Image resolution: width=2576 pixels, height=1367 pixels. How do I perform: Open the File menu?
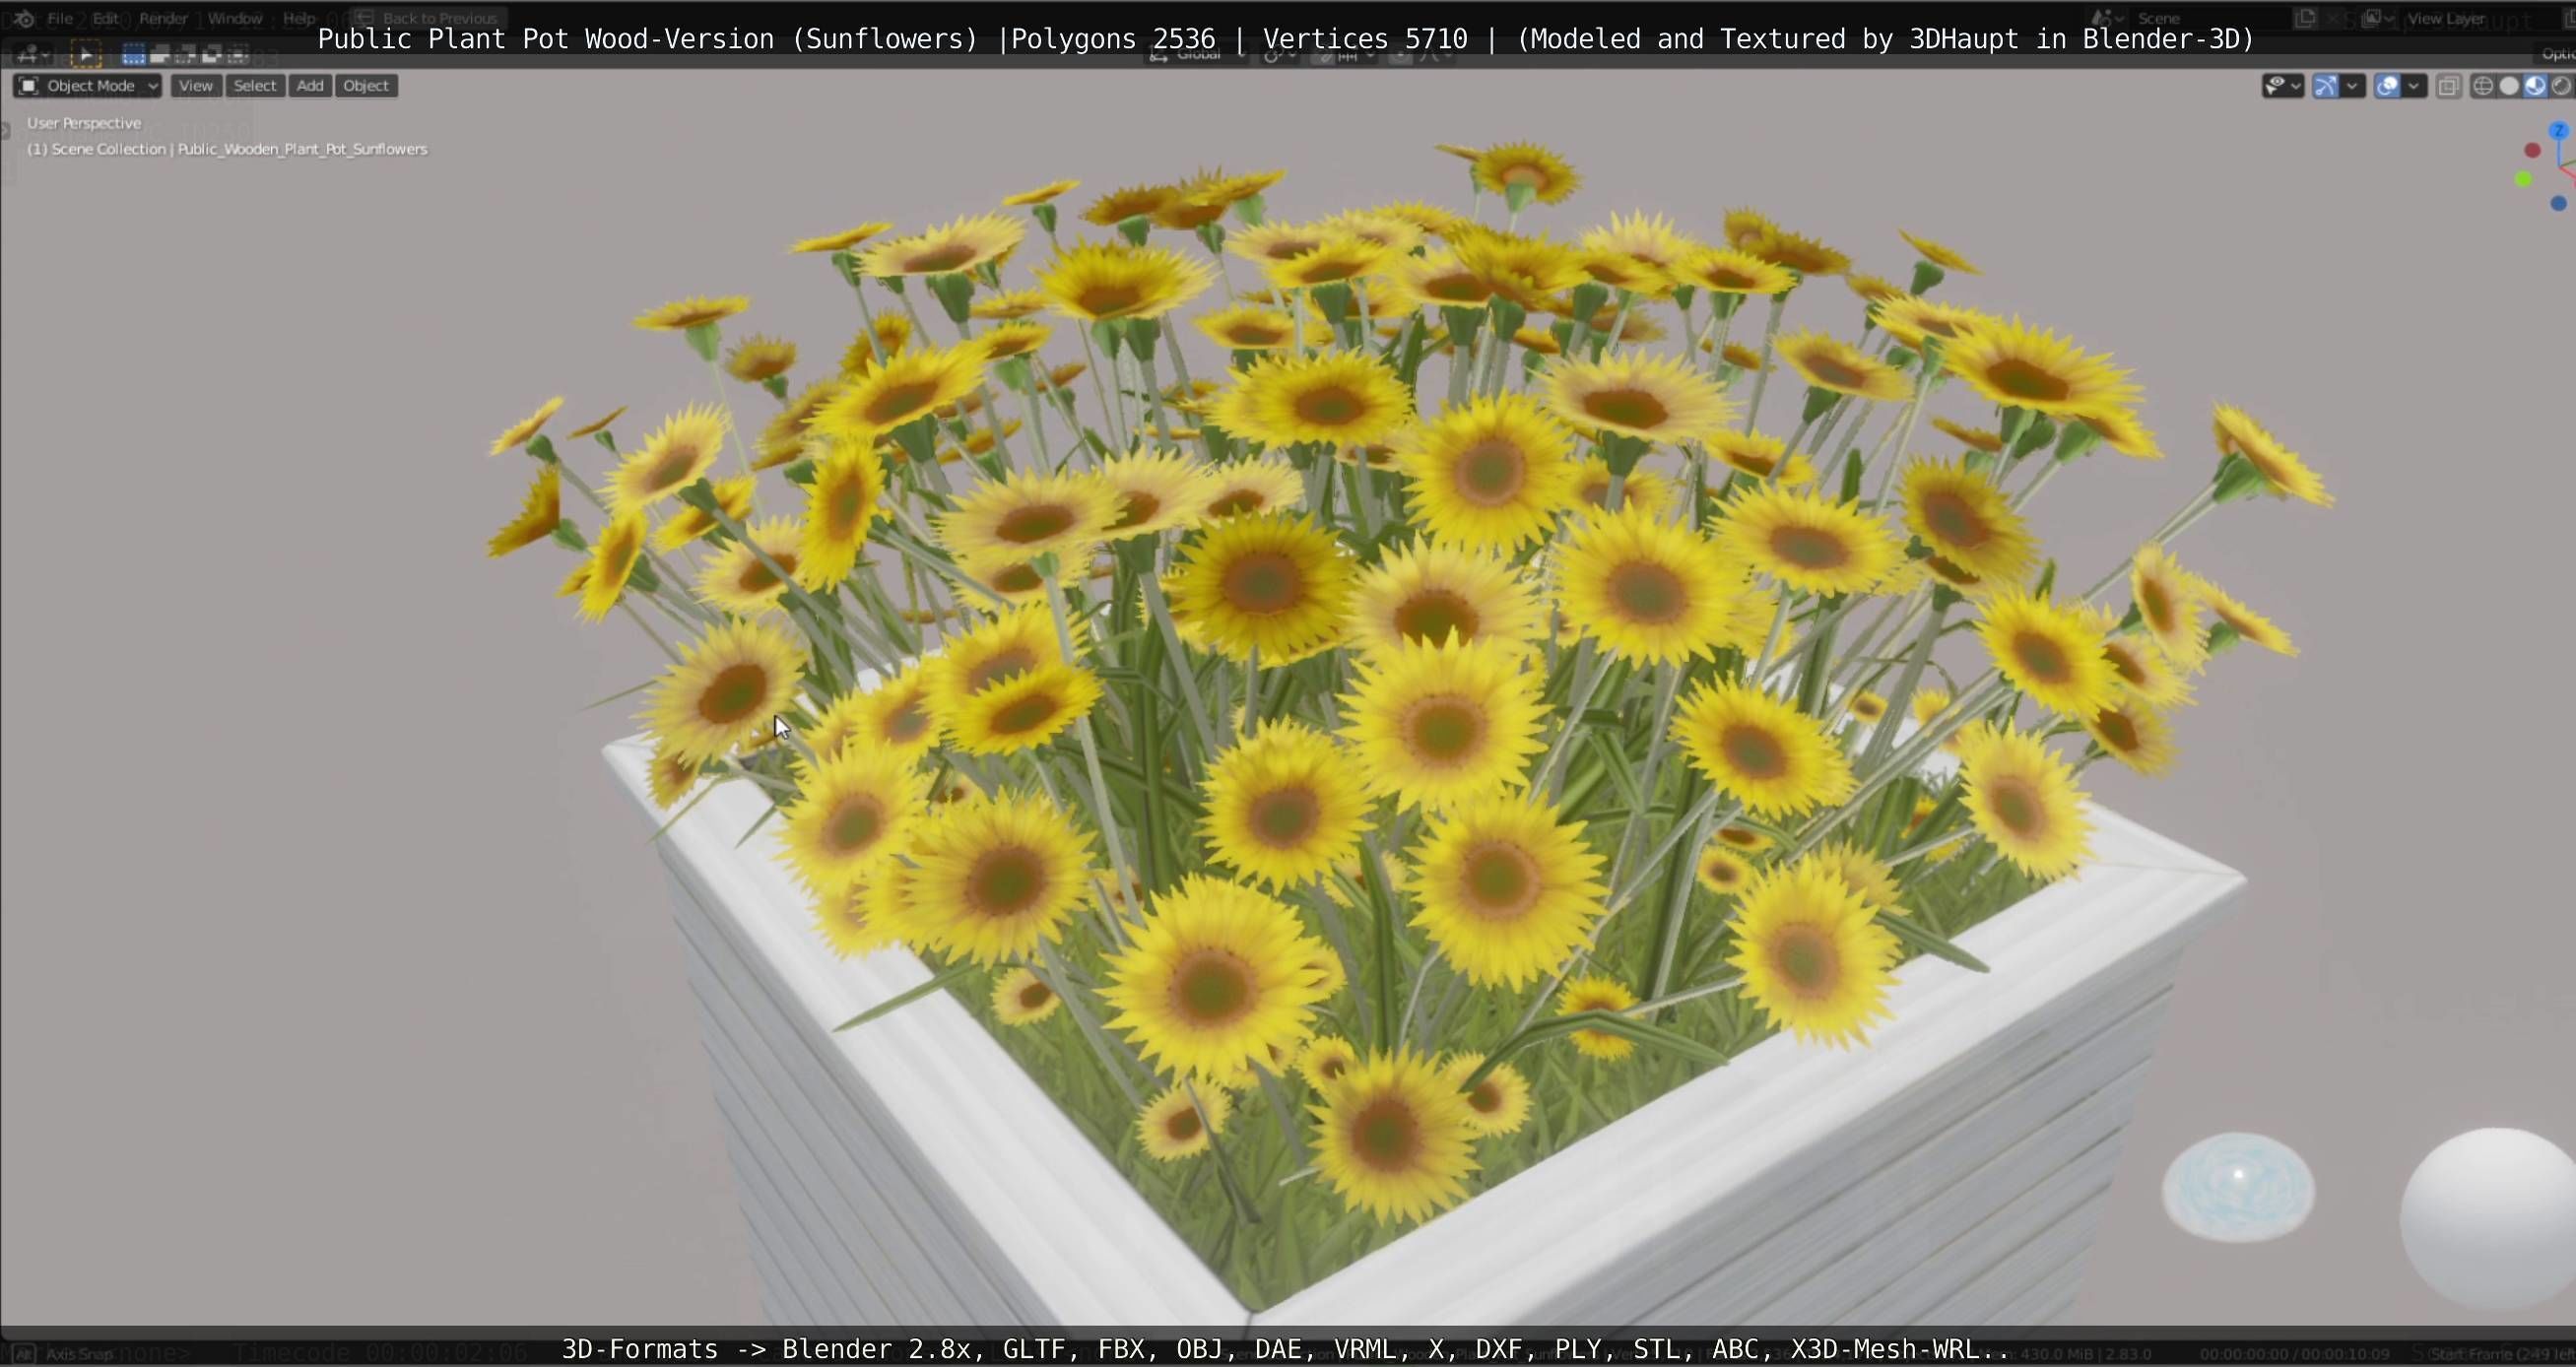(60, 18)
